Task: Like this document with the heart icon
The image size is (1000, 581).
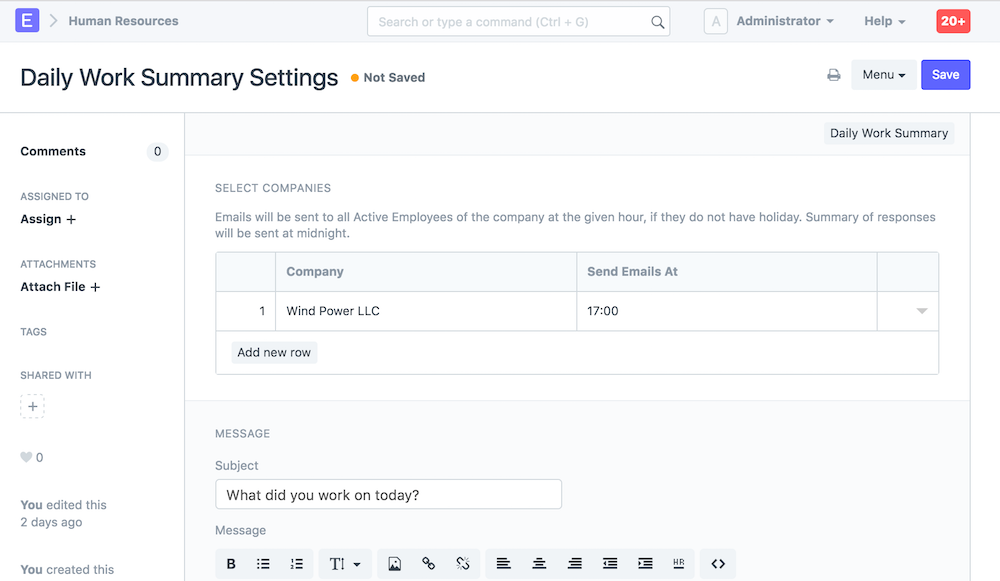Action: tap(27, 458)
